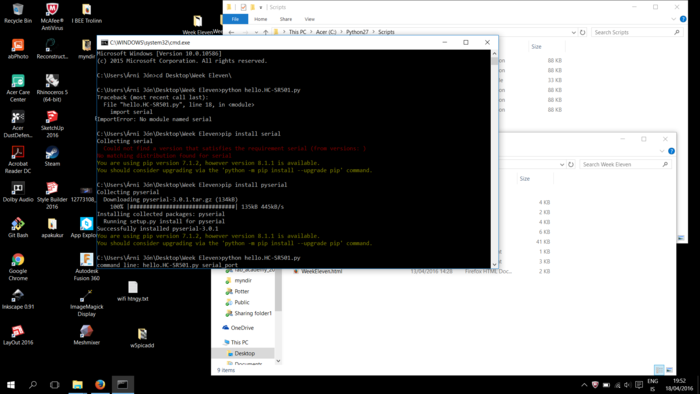Click the Search Week Eleven field
700x394 pixels.
click(x=625, y=164)
